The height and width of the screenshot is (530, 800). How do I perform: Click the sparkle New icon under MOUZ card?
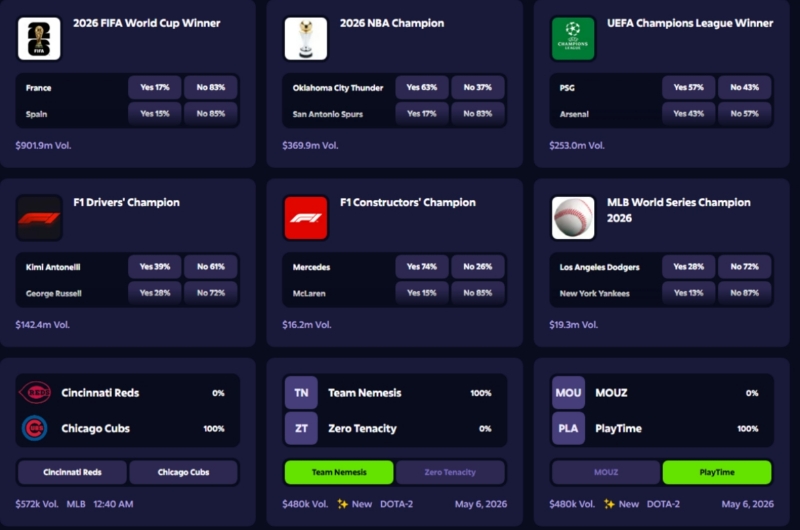609,504
